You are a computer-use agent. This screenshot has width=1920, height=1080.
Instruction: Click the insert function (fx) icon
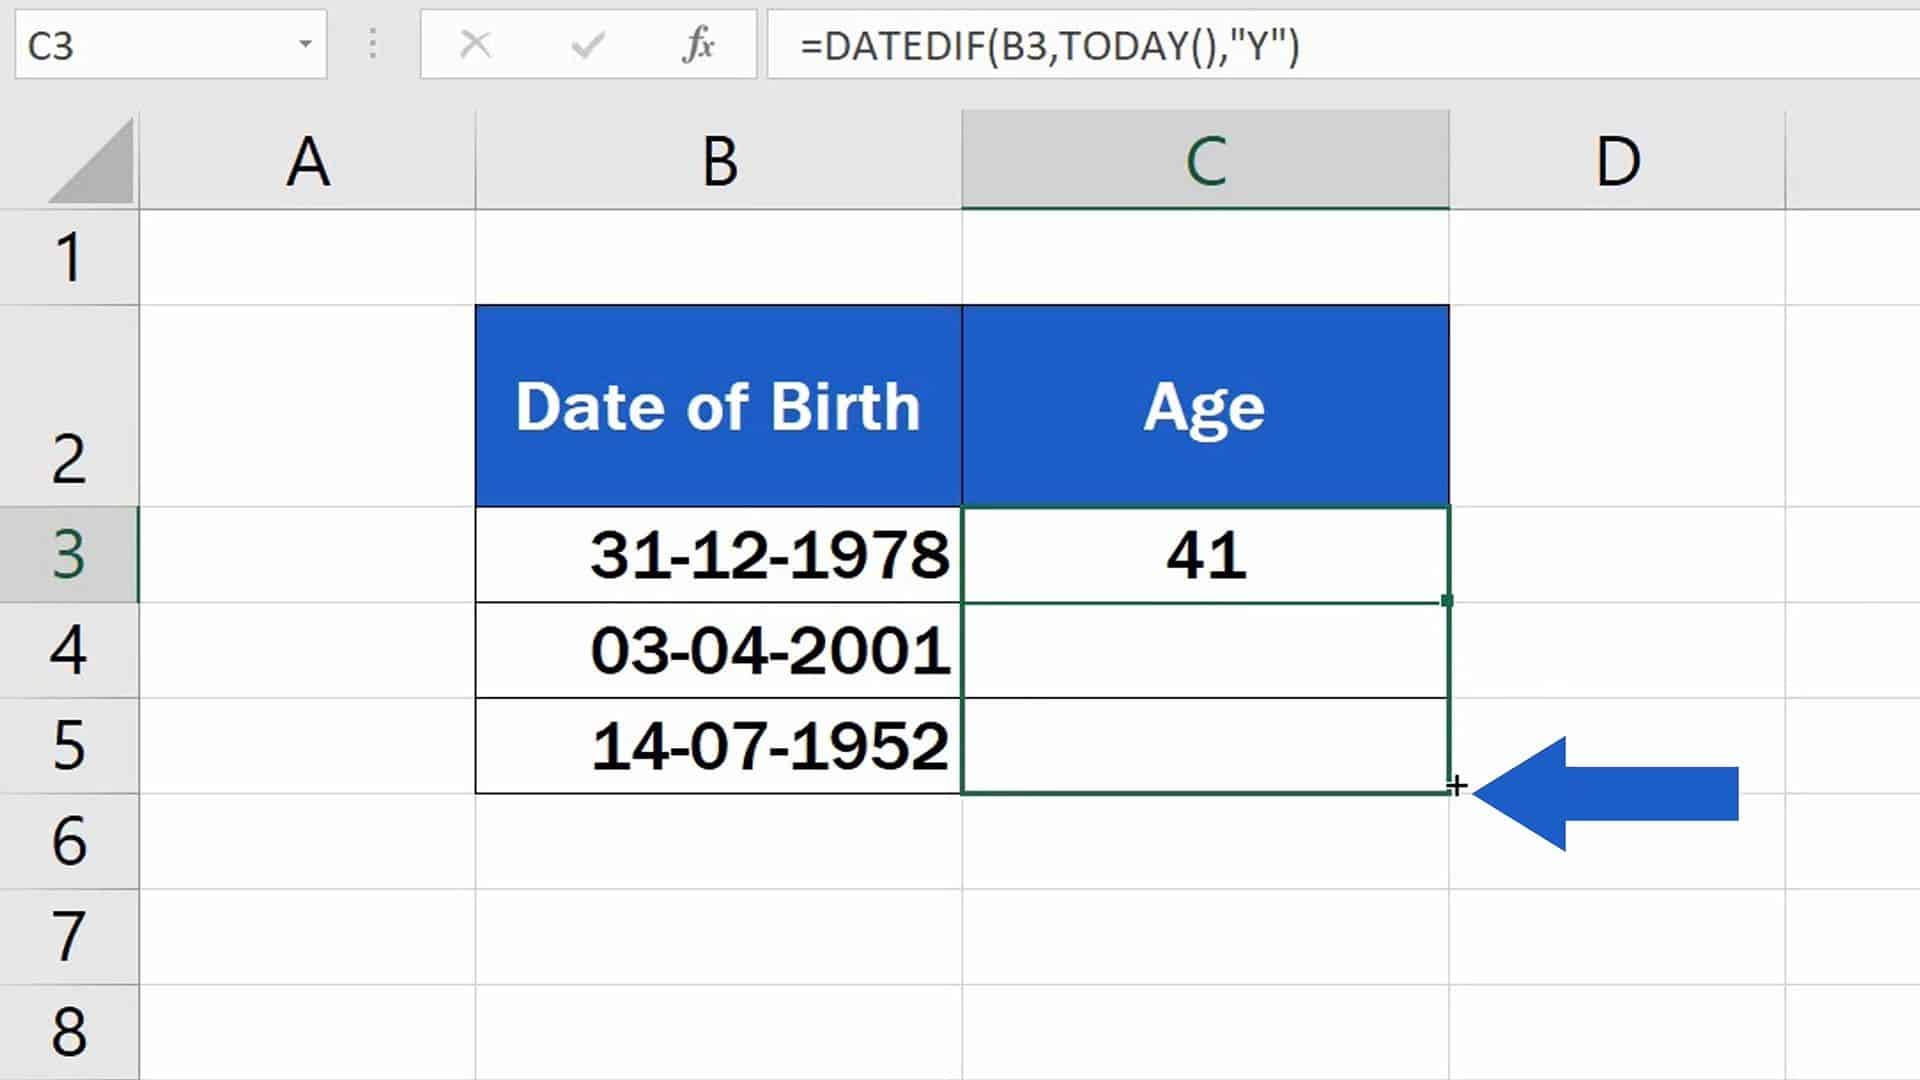click(698, 44)
